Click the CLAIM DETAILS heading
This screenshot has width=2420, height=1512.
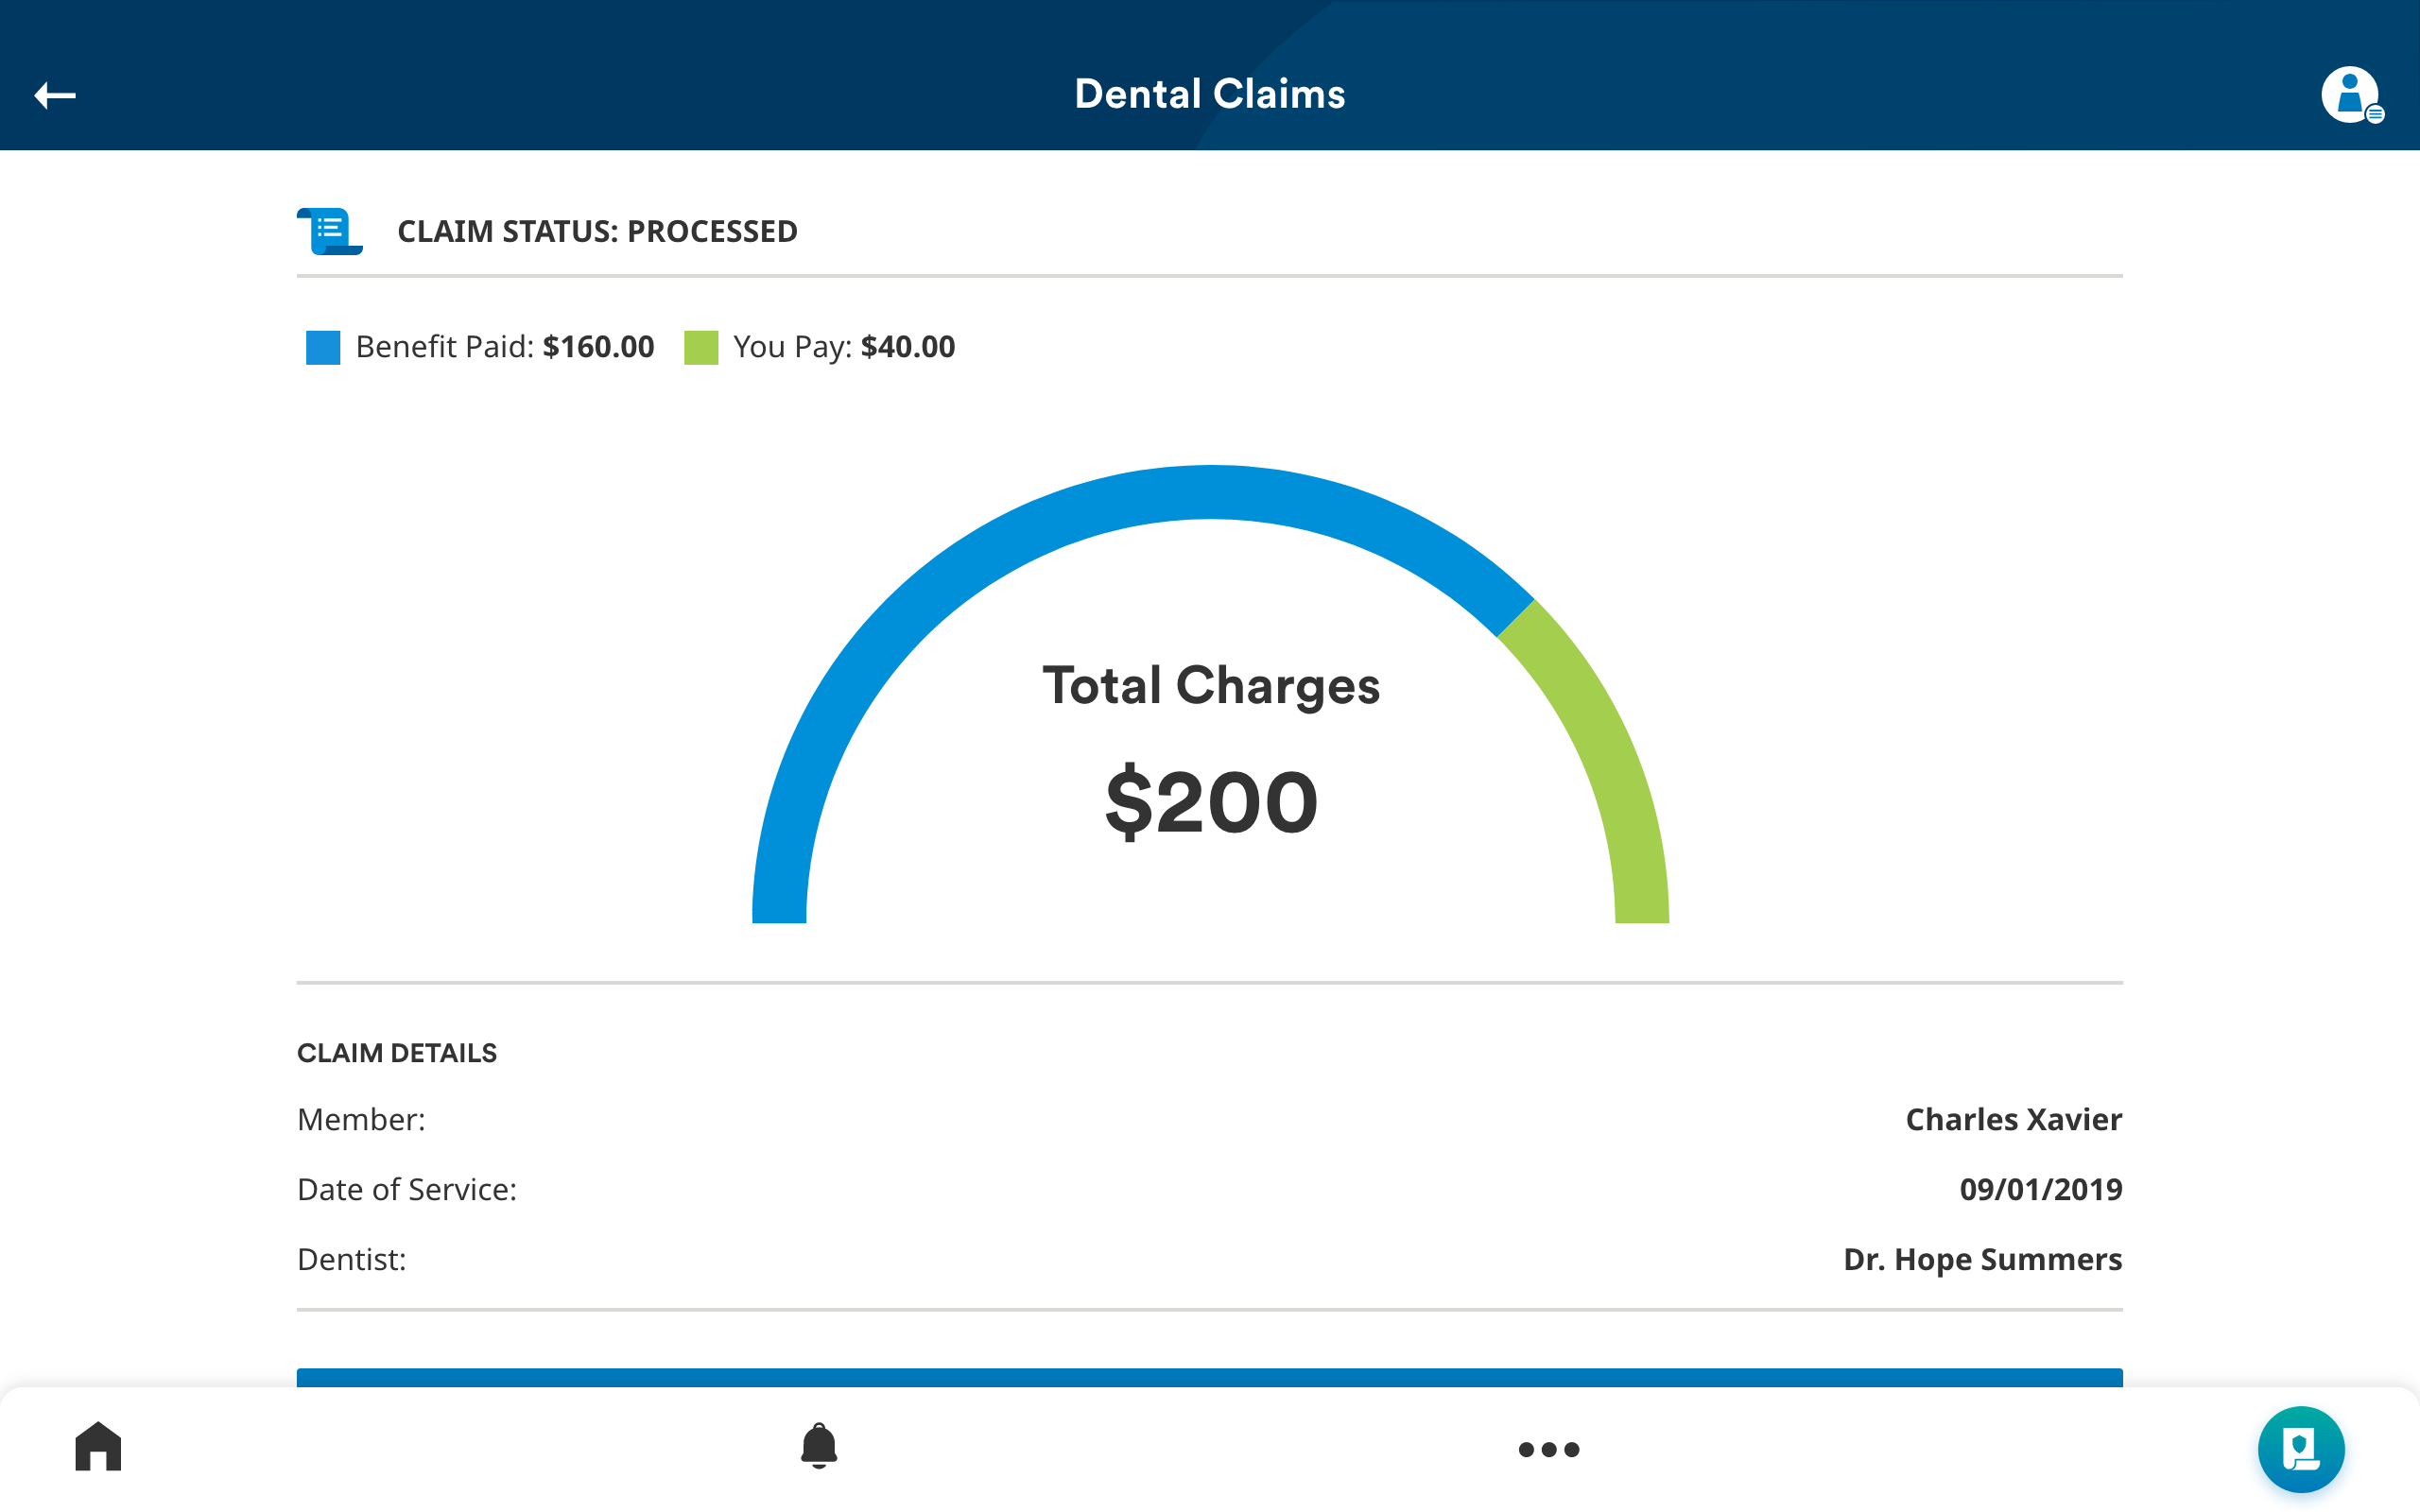coord(397,1053)
